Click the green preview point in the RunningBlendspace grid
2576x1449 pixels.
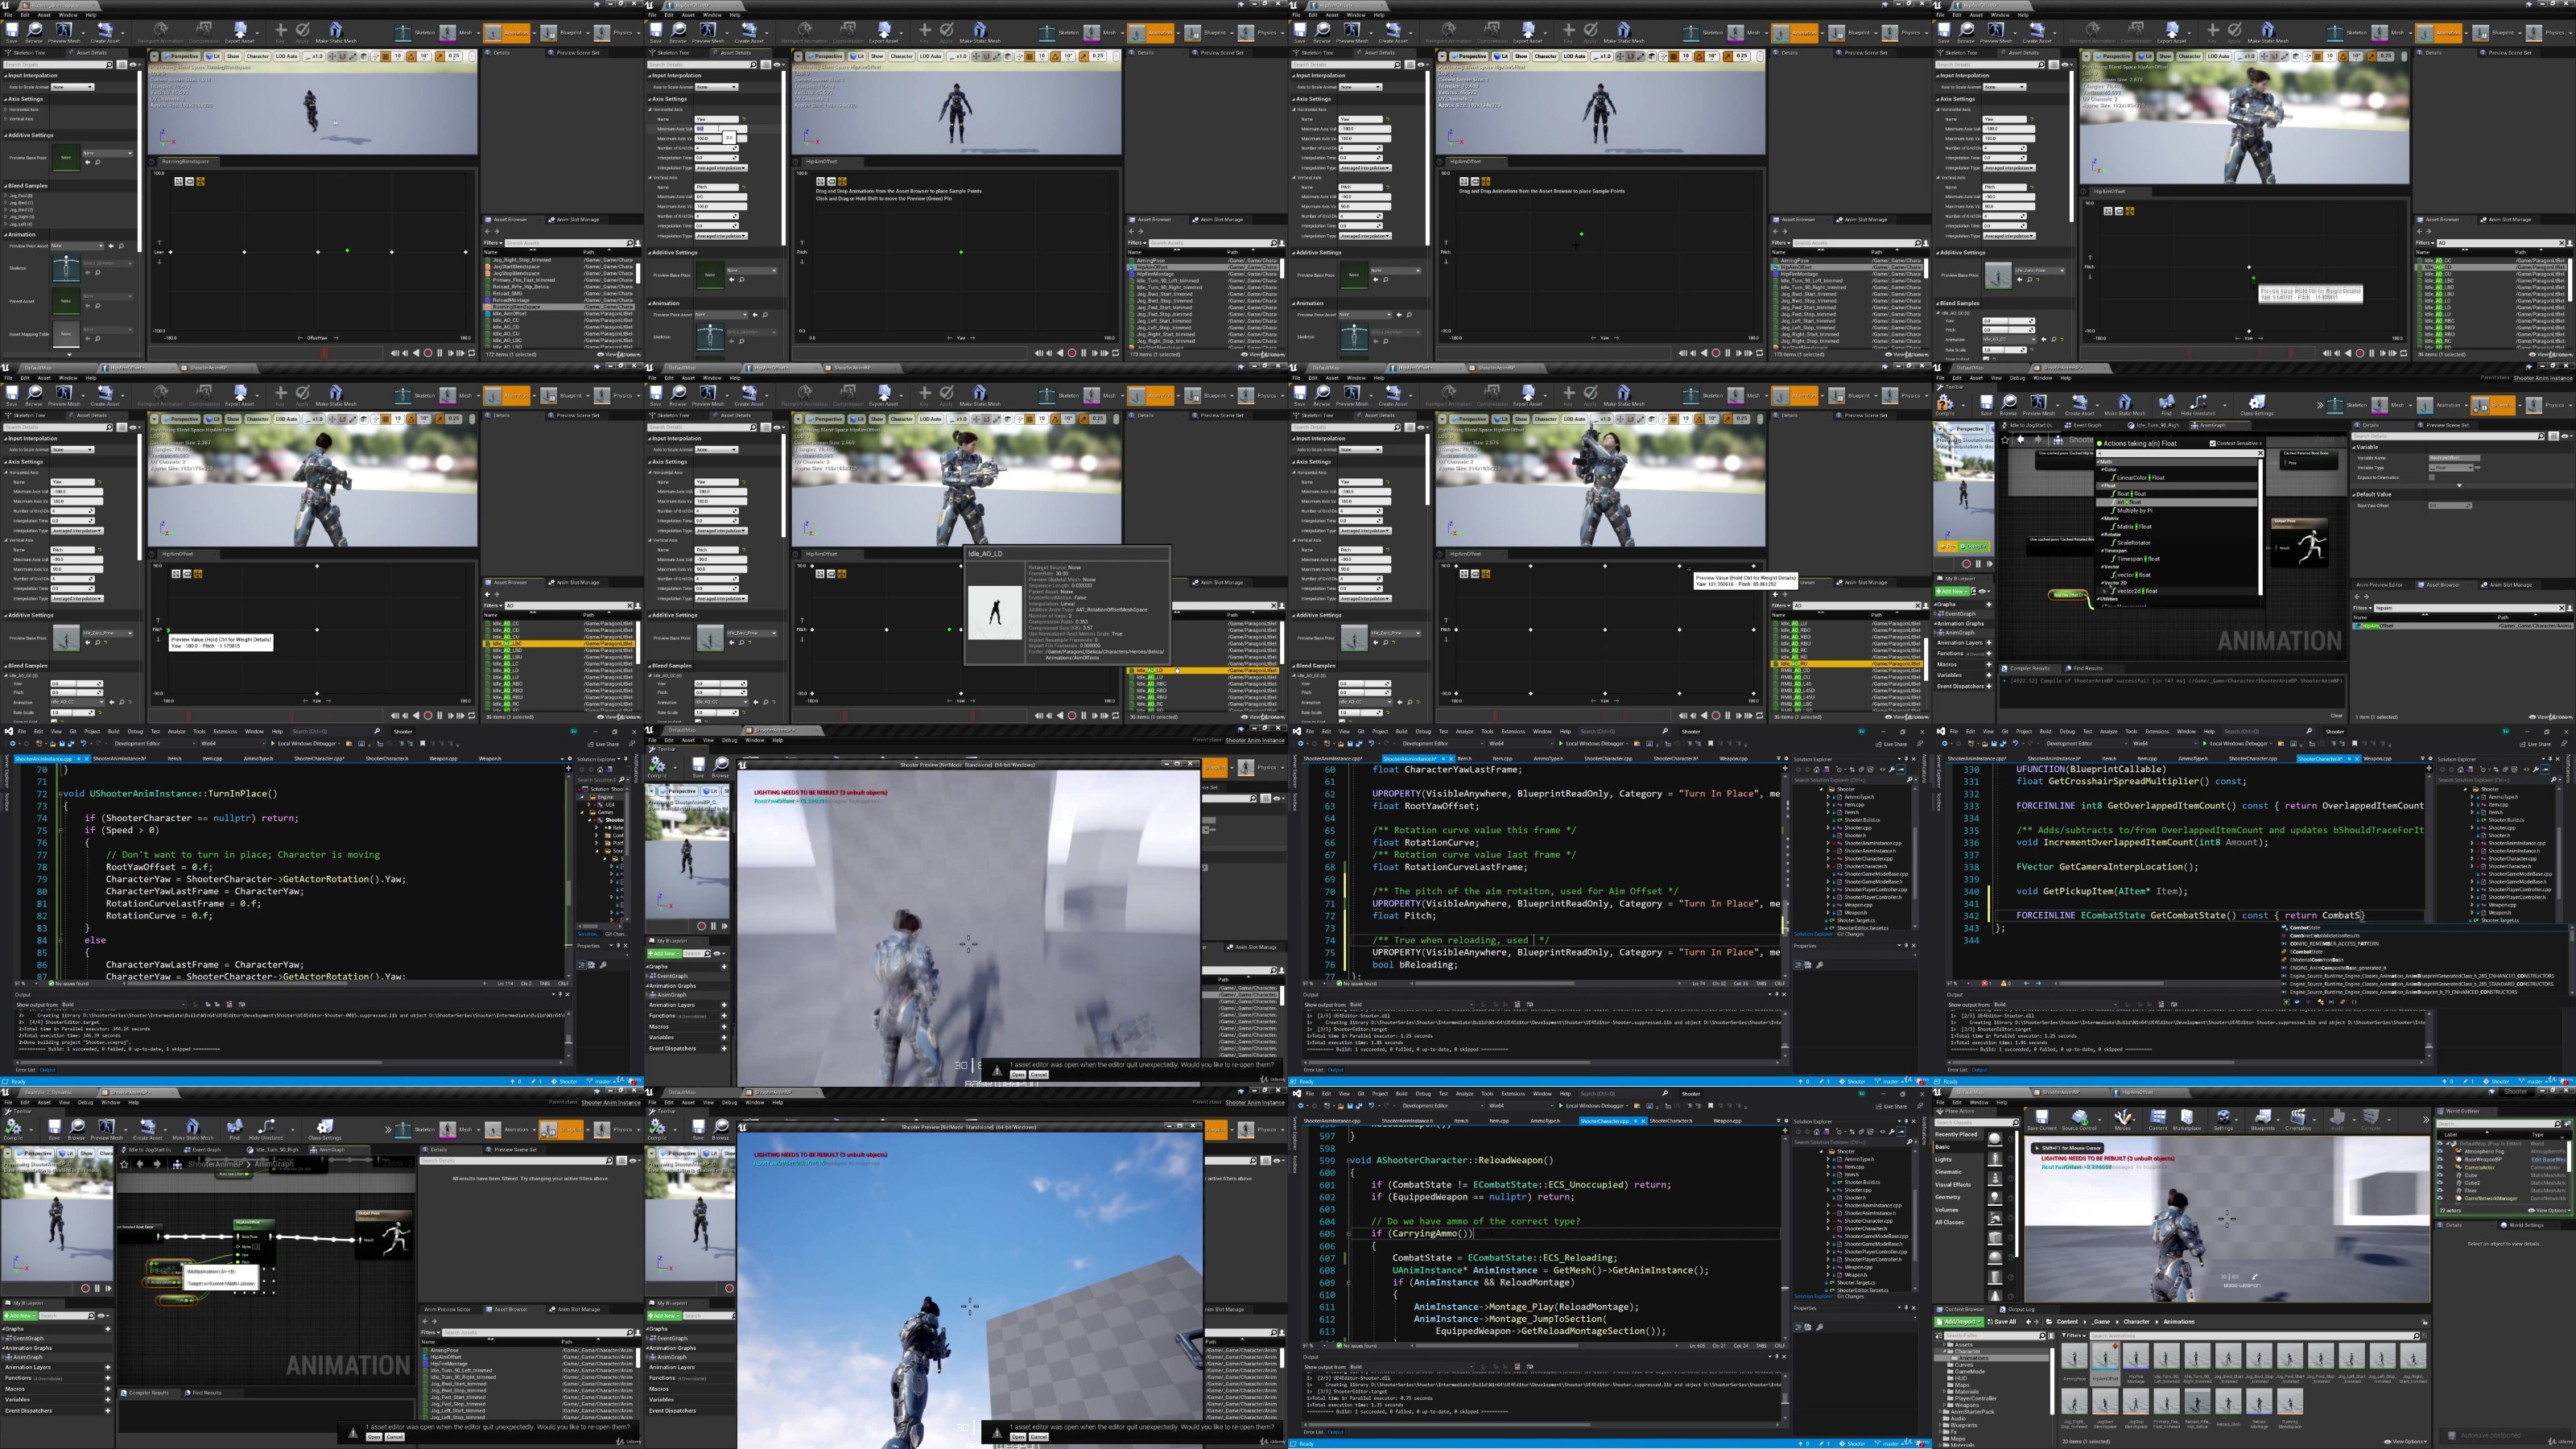tap(347, 251)
